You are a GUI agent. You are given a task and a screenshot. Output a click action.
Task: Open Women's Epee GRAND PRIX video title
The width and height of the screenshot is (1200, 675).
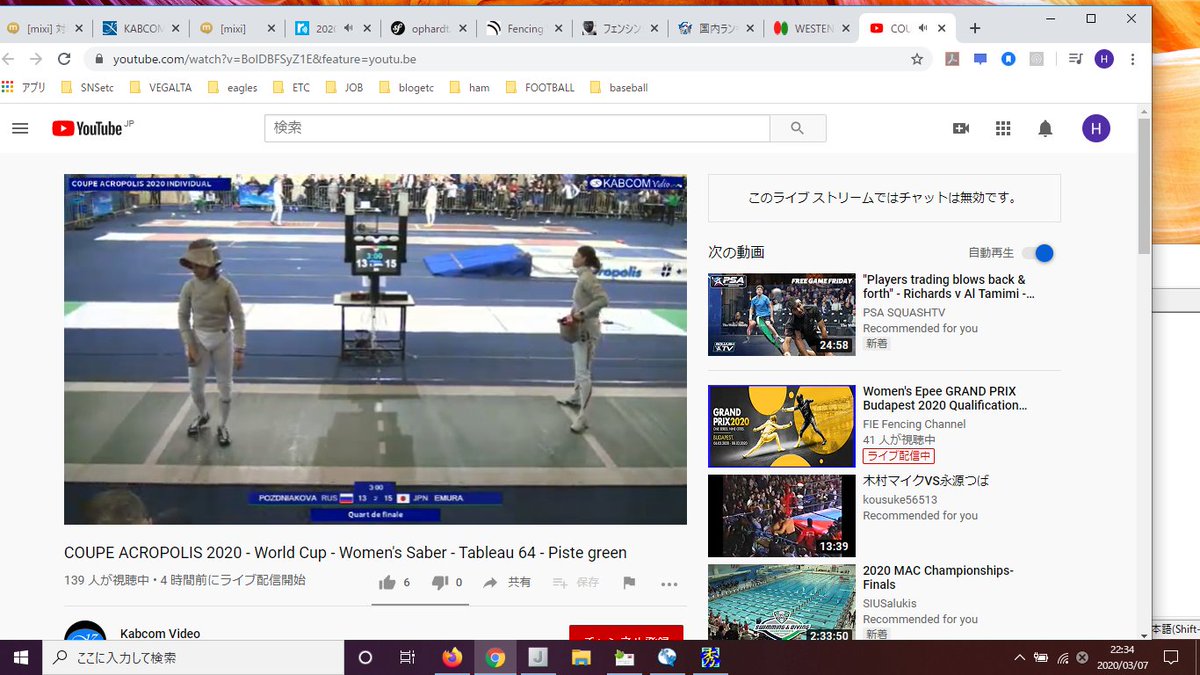pyautogui.click(x=945, y=398)
